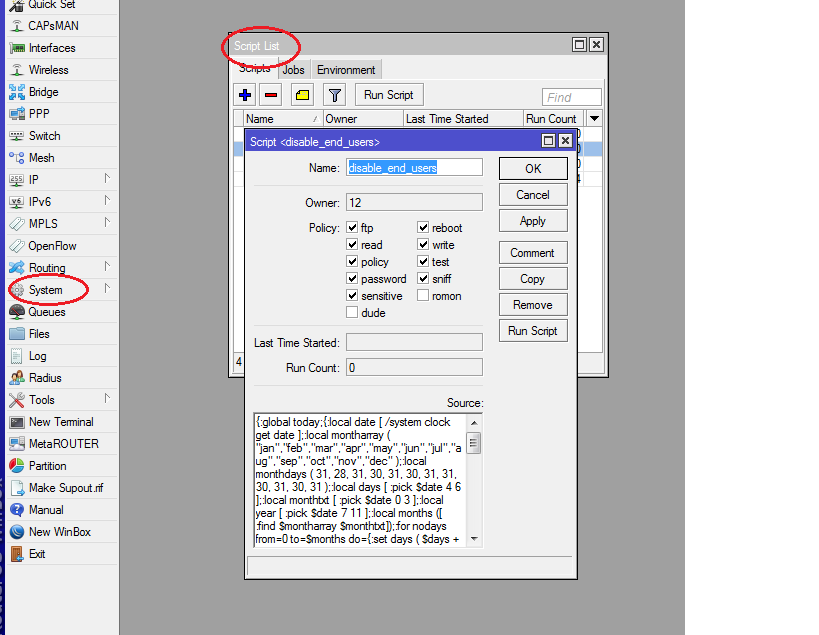Toggle the sniff policy checkbox

[x=424, y=278]
